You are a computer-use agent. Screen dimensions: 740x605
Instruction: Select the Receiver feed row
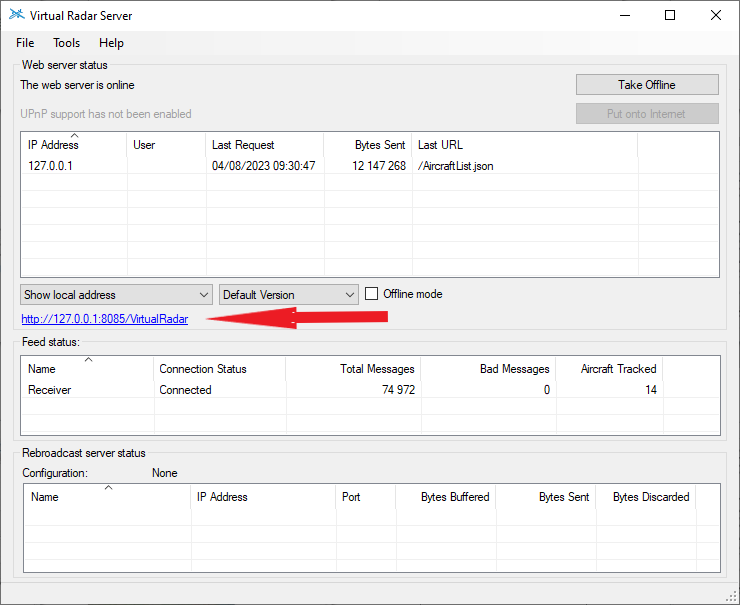(370, 390)
